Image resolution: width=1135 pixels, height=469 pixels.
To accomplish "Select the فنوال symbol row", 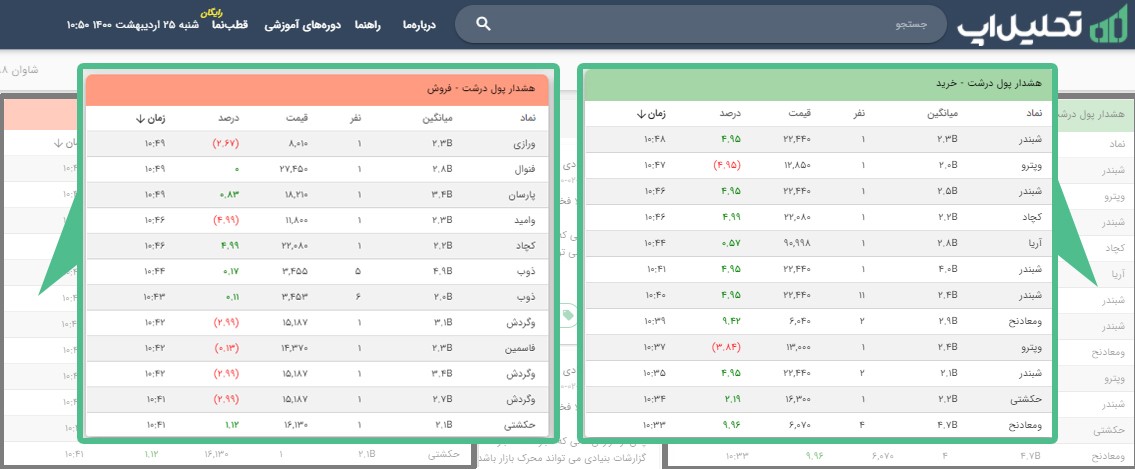I will pyautogui.click(x=317, y=169).
